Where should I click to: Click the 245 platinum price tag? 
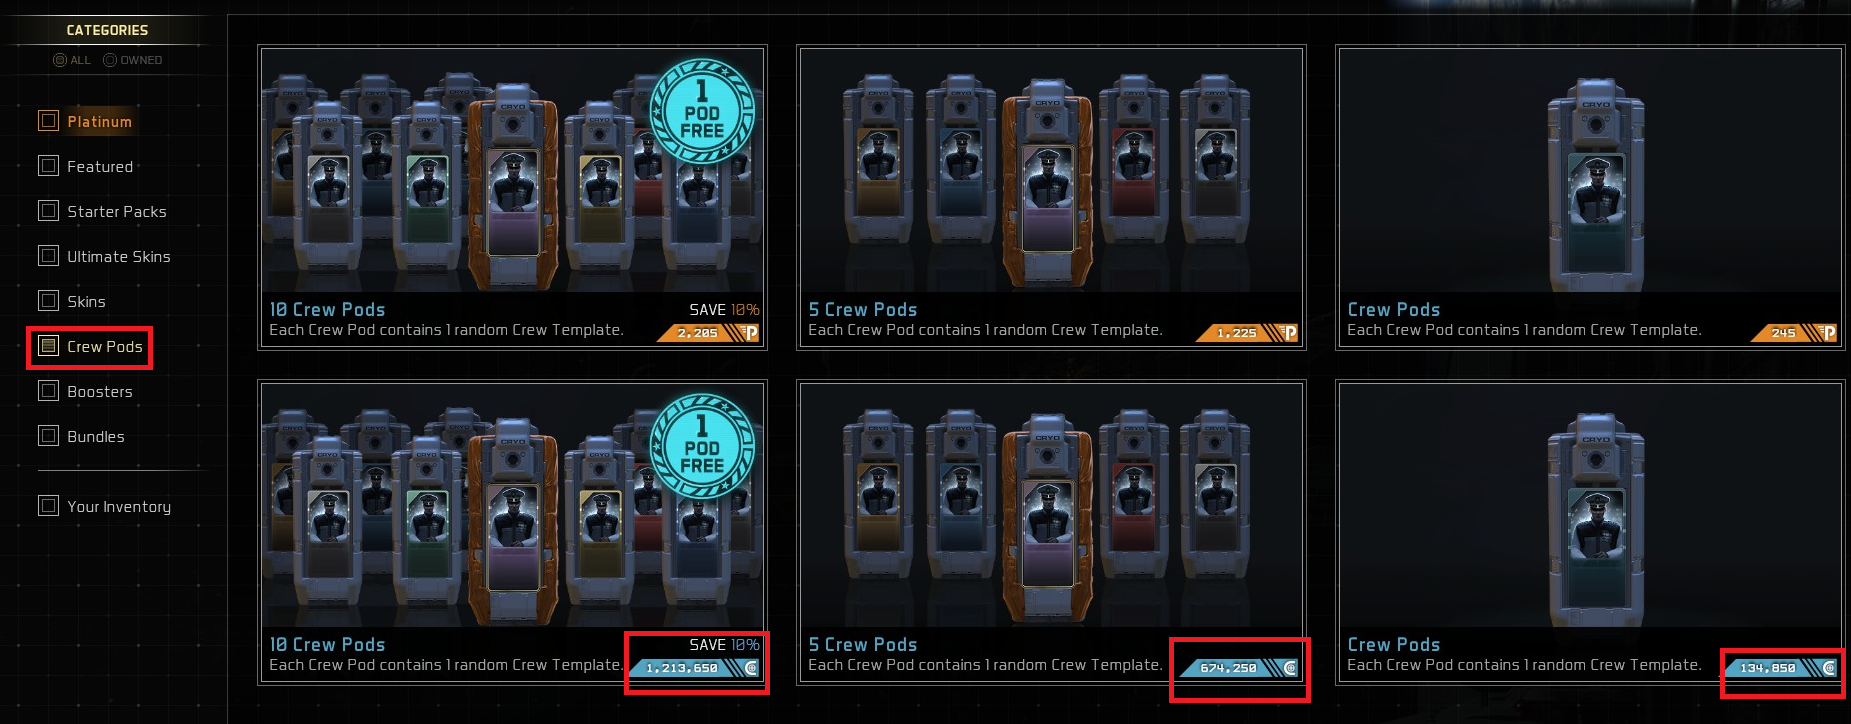(x=1794, y=333)
